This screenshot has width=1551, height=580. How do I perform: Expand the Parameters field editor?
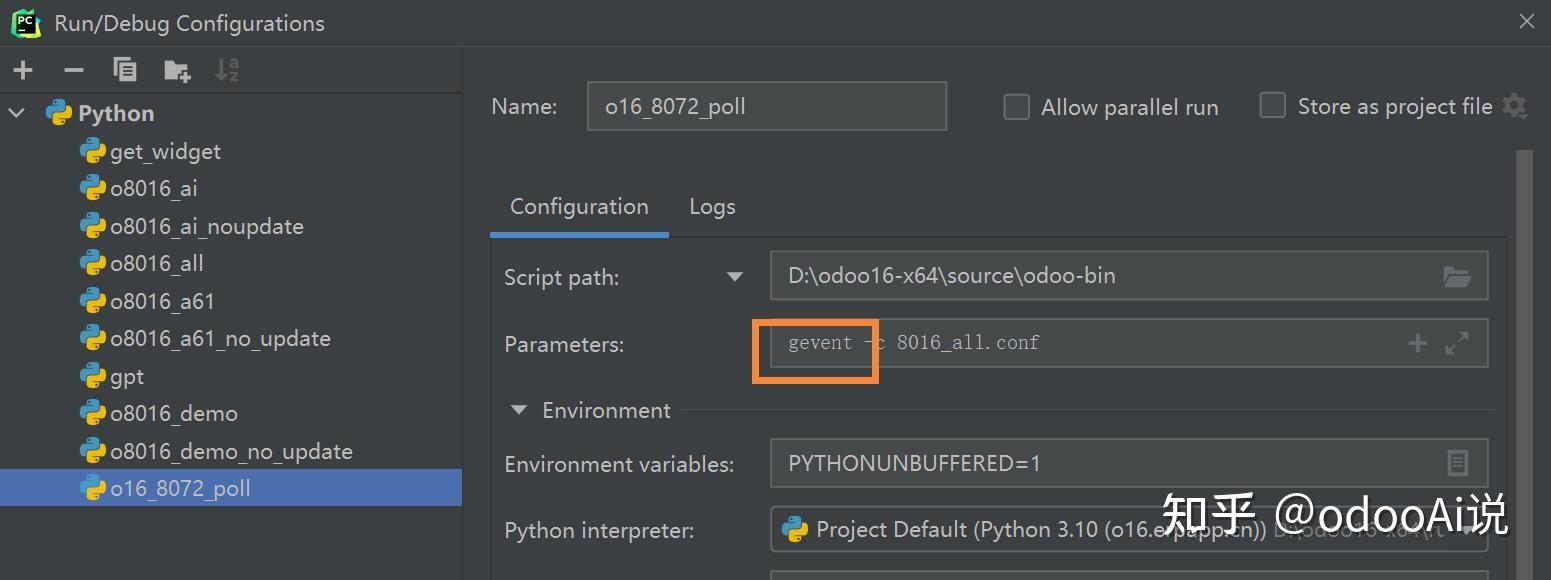click(1457, 344)
